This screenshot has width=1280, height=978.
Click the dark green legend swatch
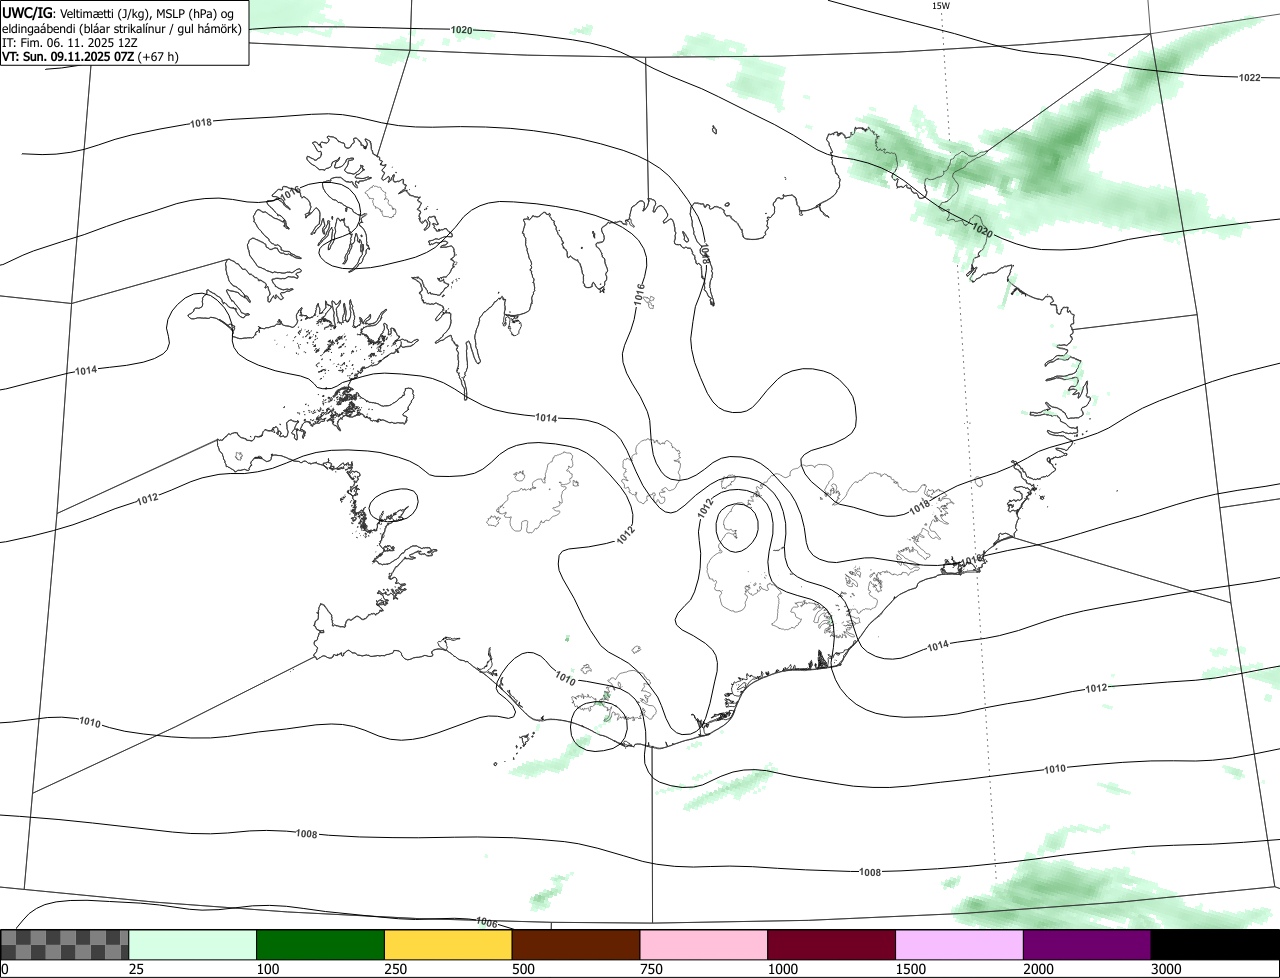coord(321,945)
